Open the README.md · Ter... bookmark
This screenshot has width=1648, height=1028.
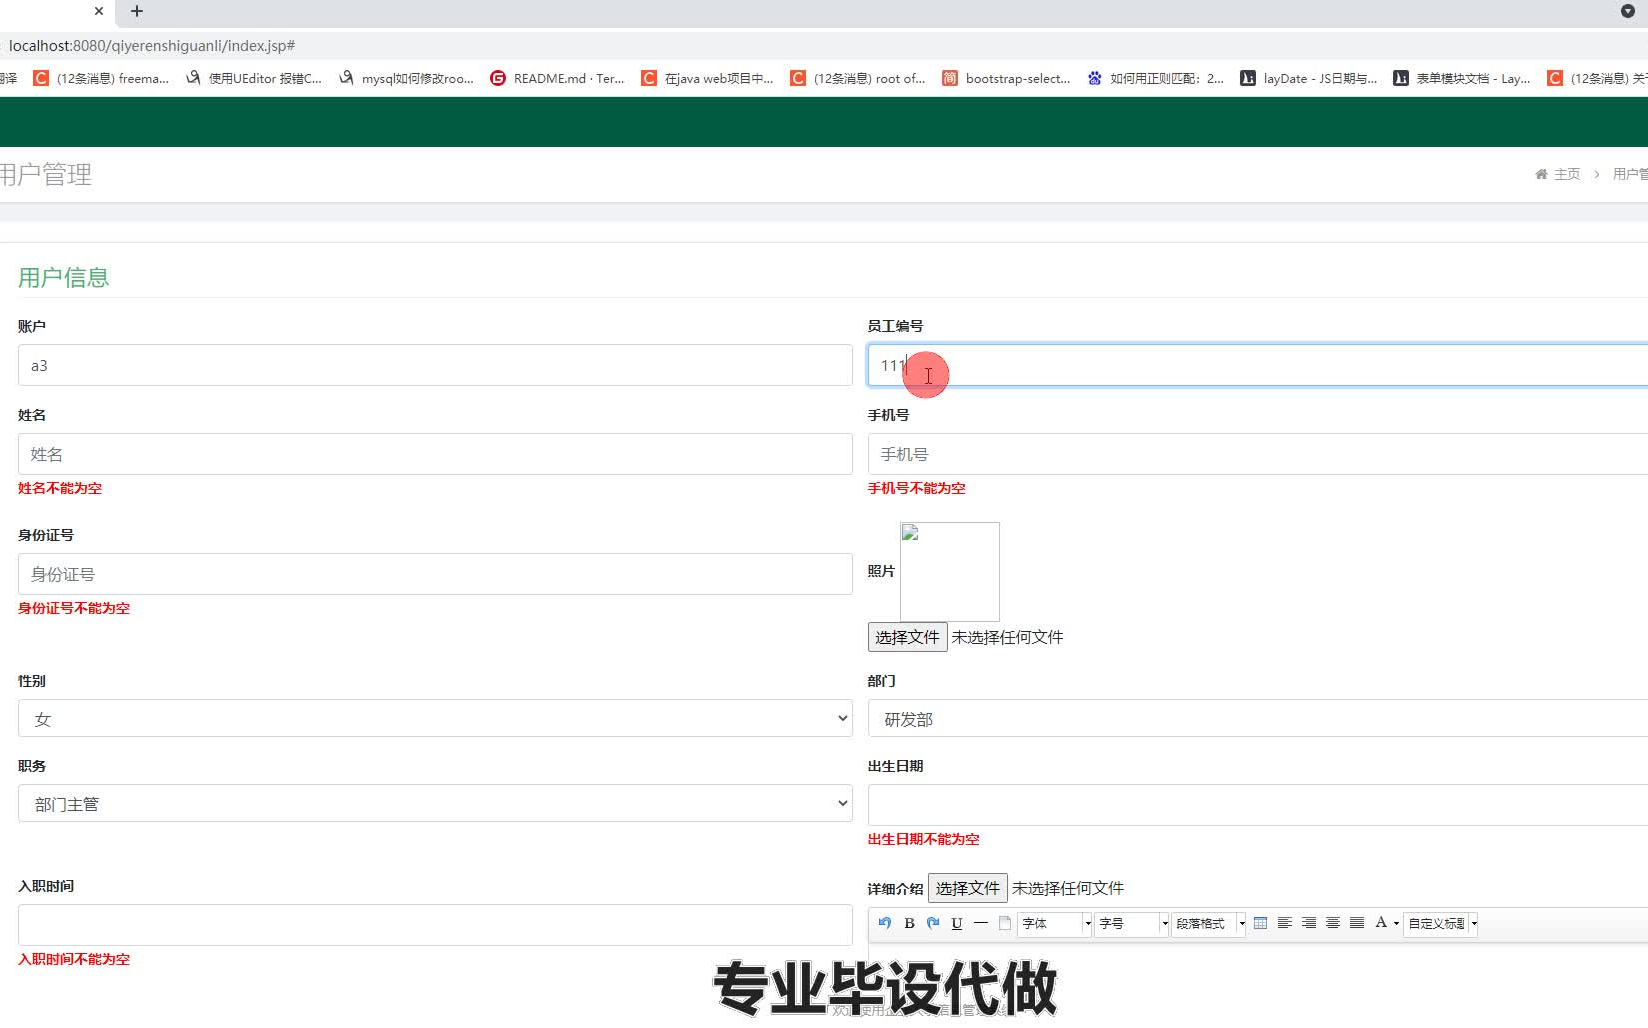point(558,78)
